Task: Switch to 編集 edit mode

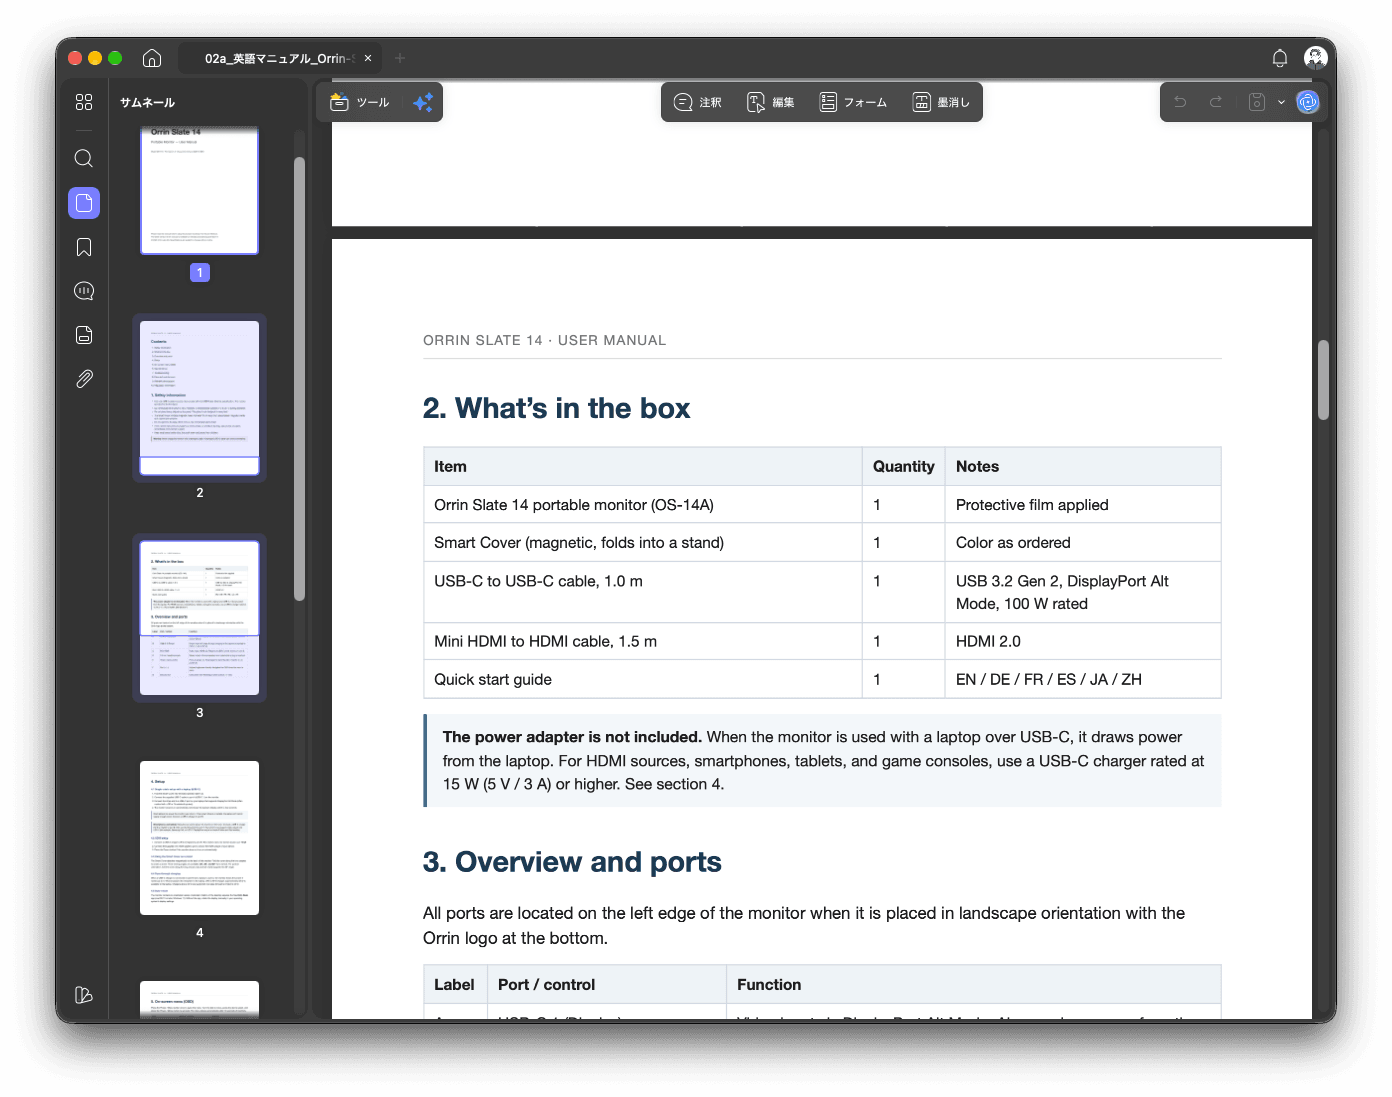Action: pos(771,102)
